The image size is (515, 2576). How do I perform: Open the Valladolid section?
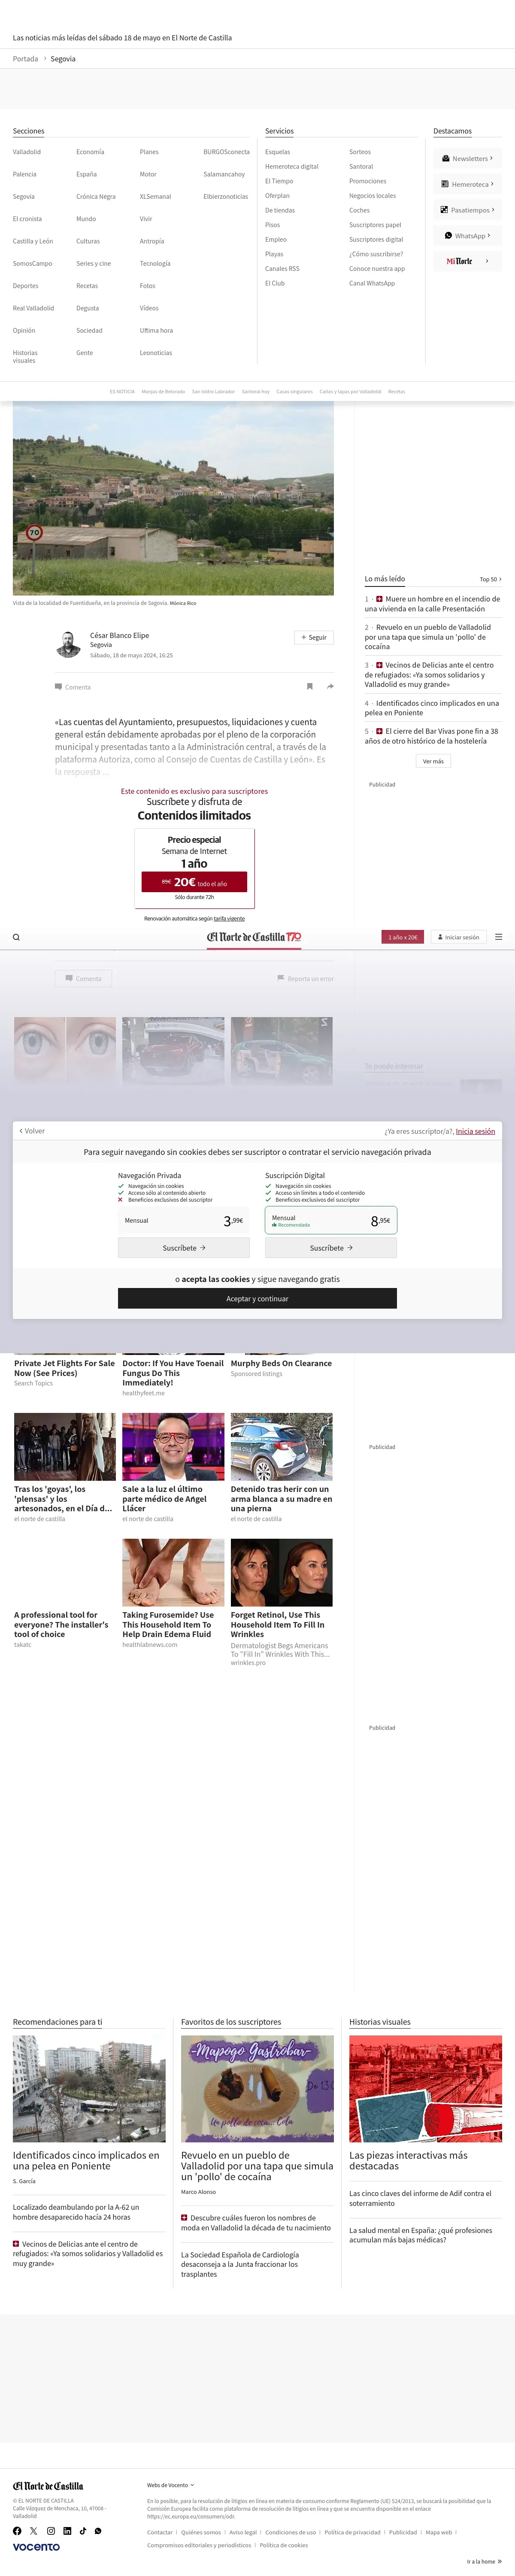pyautogui.click(x=27, y=152)
